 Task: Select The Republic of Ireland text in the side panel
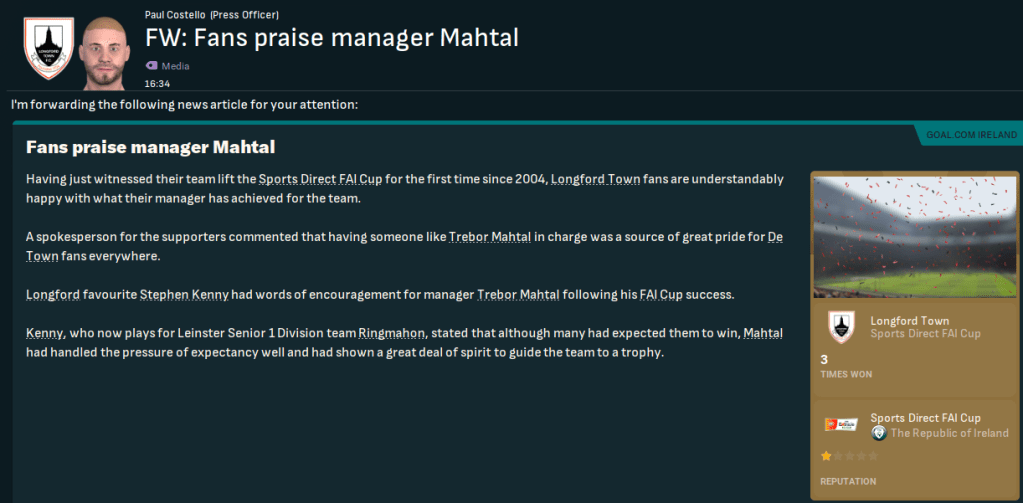(949, 433)
